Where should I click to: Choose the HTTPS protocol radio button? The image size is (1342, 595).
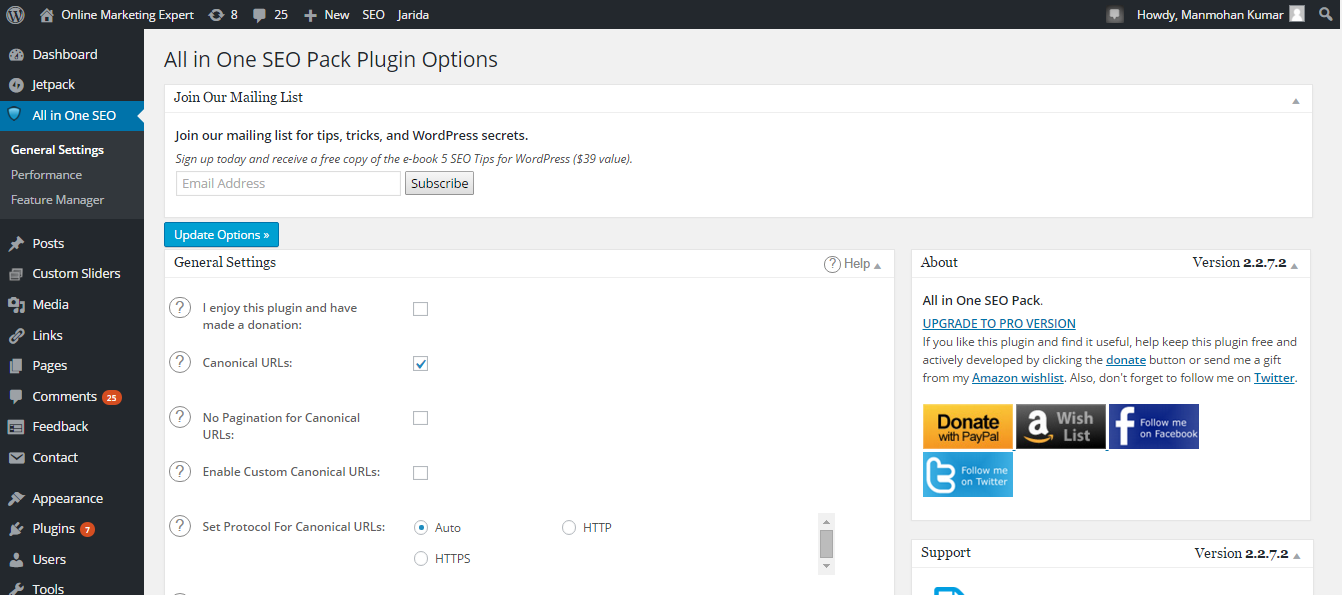pos(421,558)
